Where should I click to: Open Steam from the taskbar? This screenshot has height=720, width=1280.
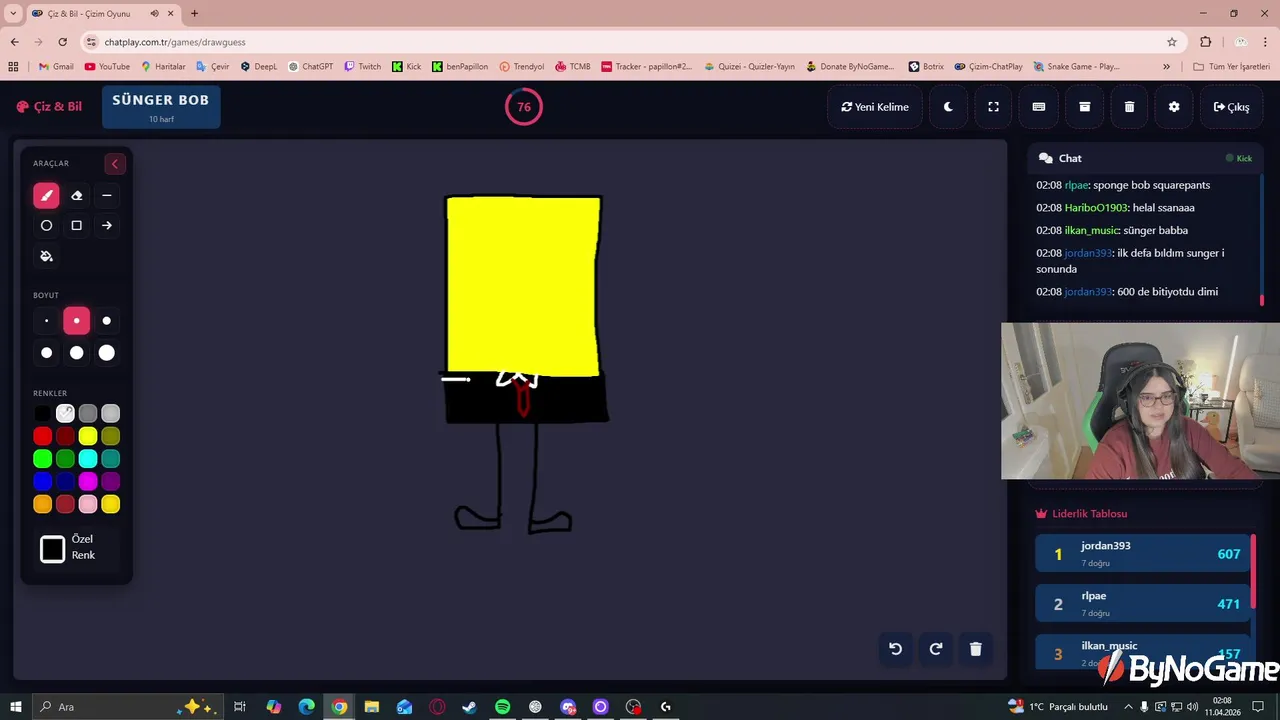[469, 707]
